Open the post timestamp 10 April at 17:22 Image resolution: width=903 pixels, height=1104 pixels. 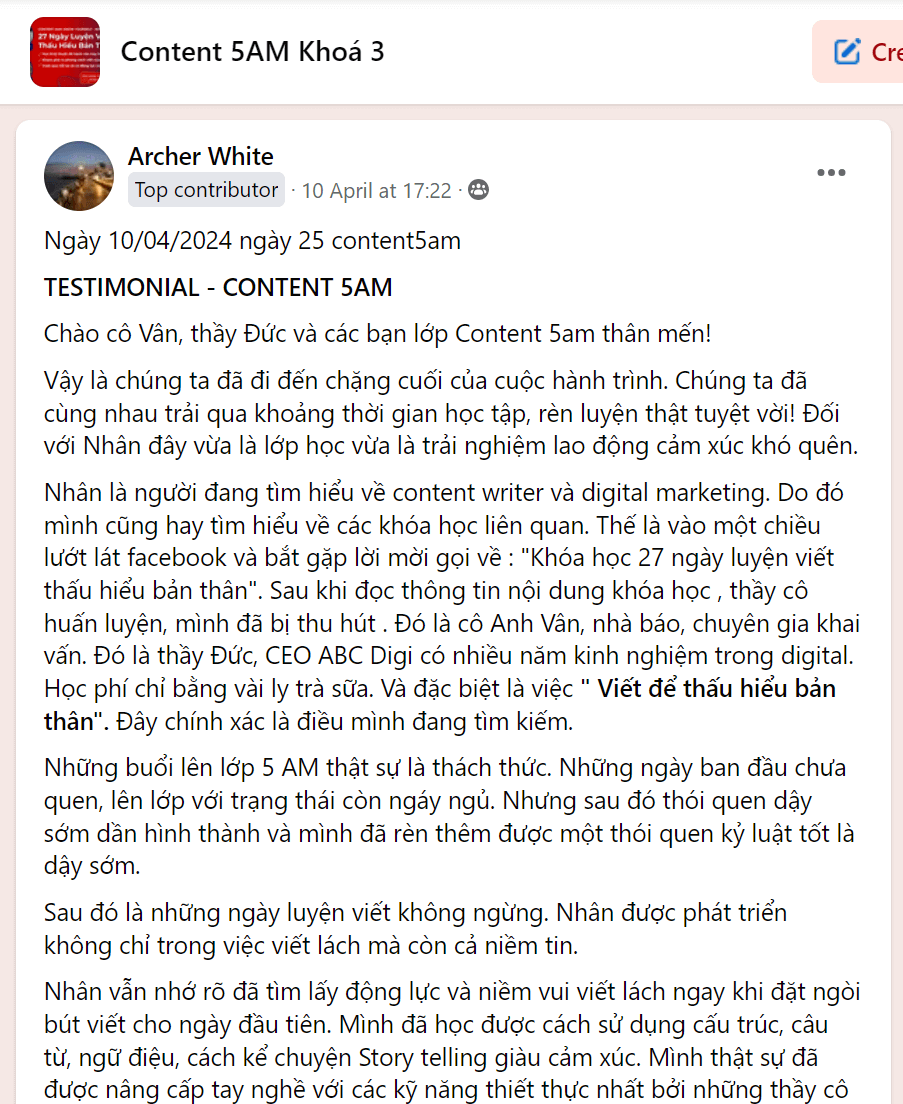(x=376, y=191)
